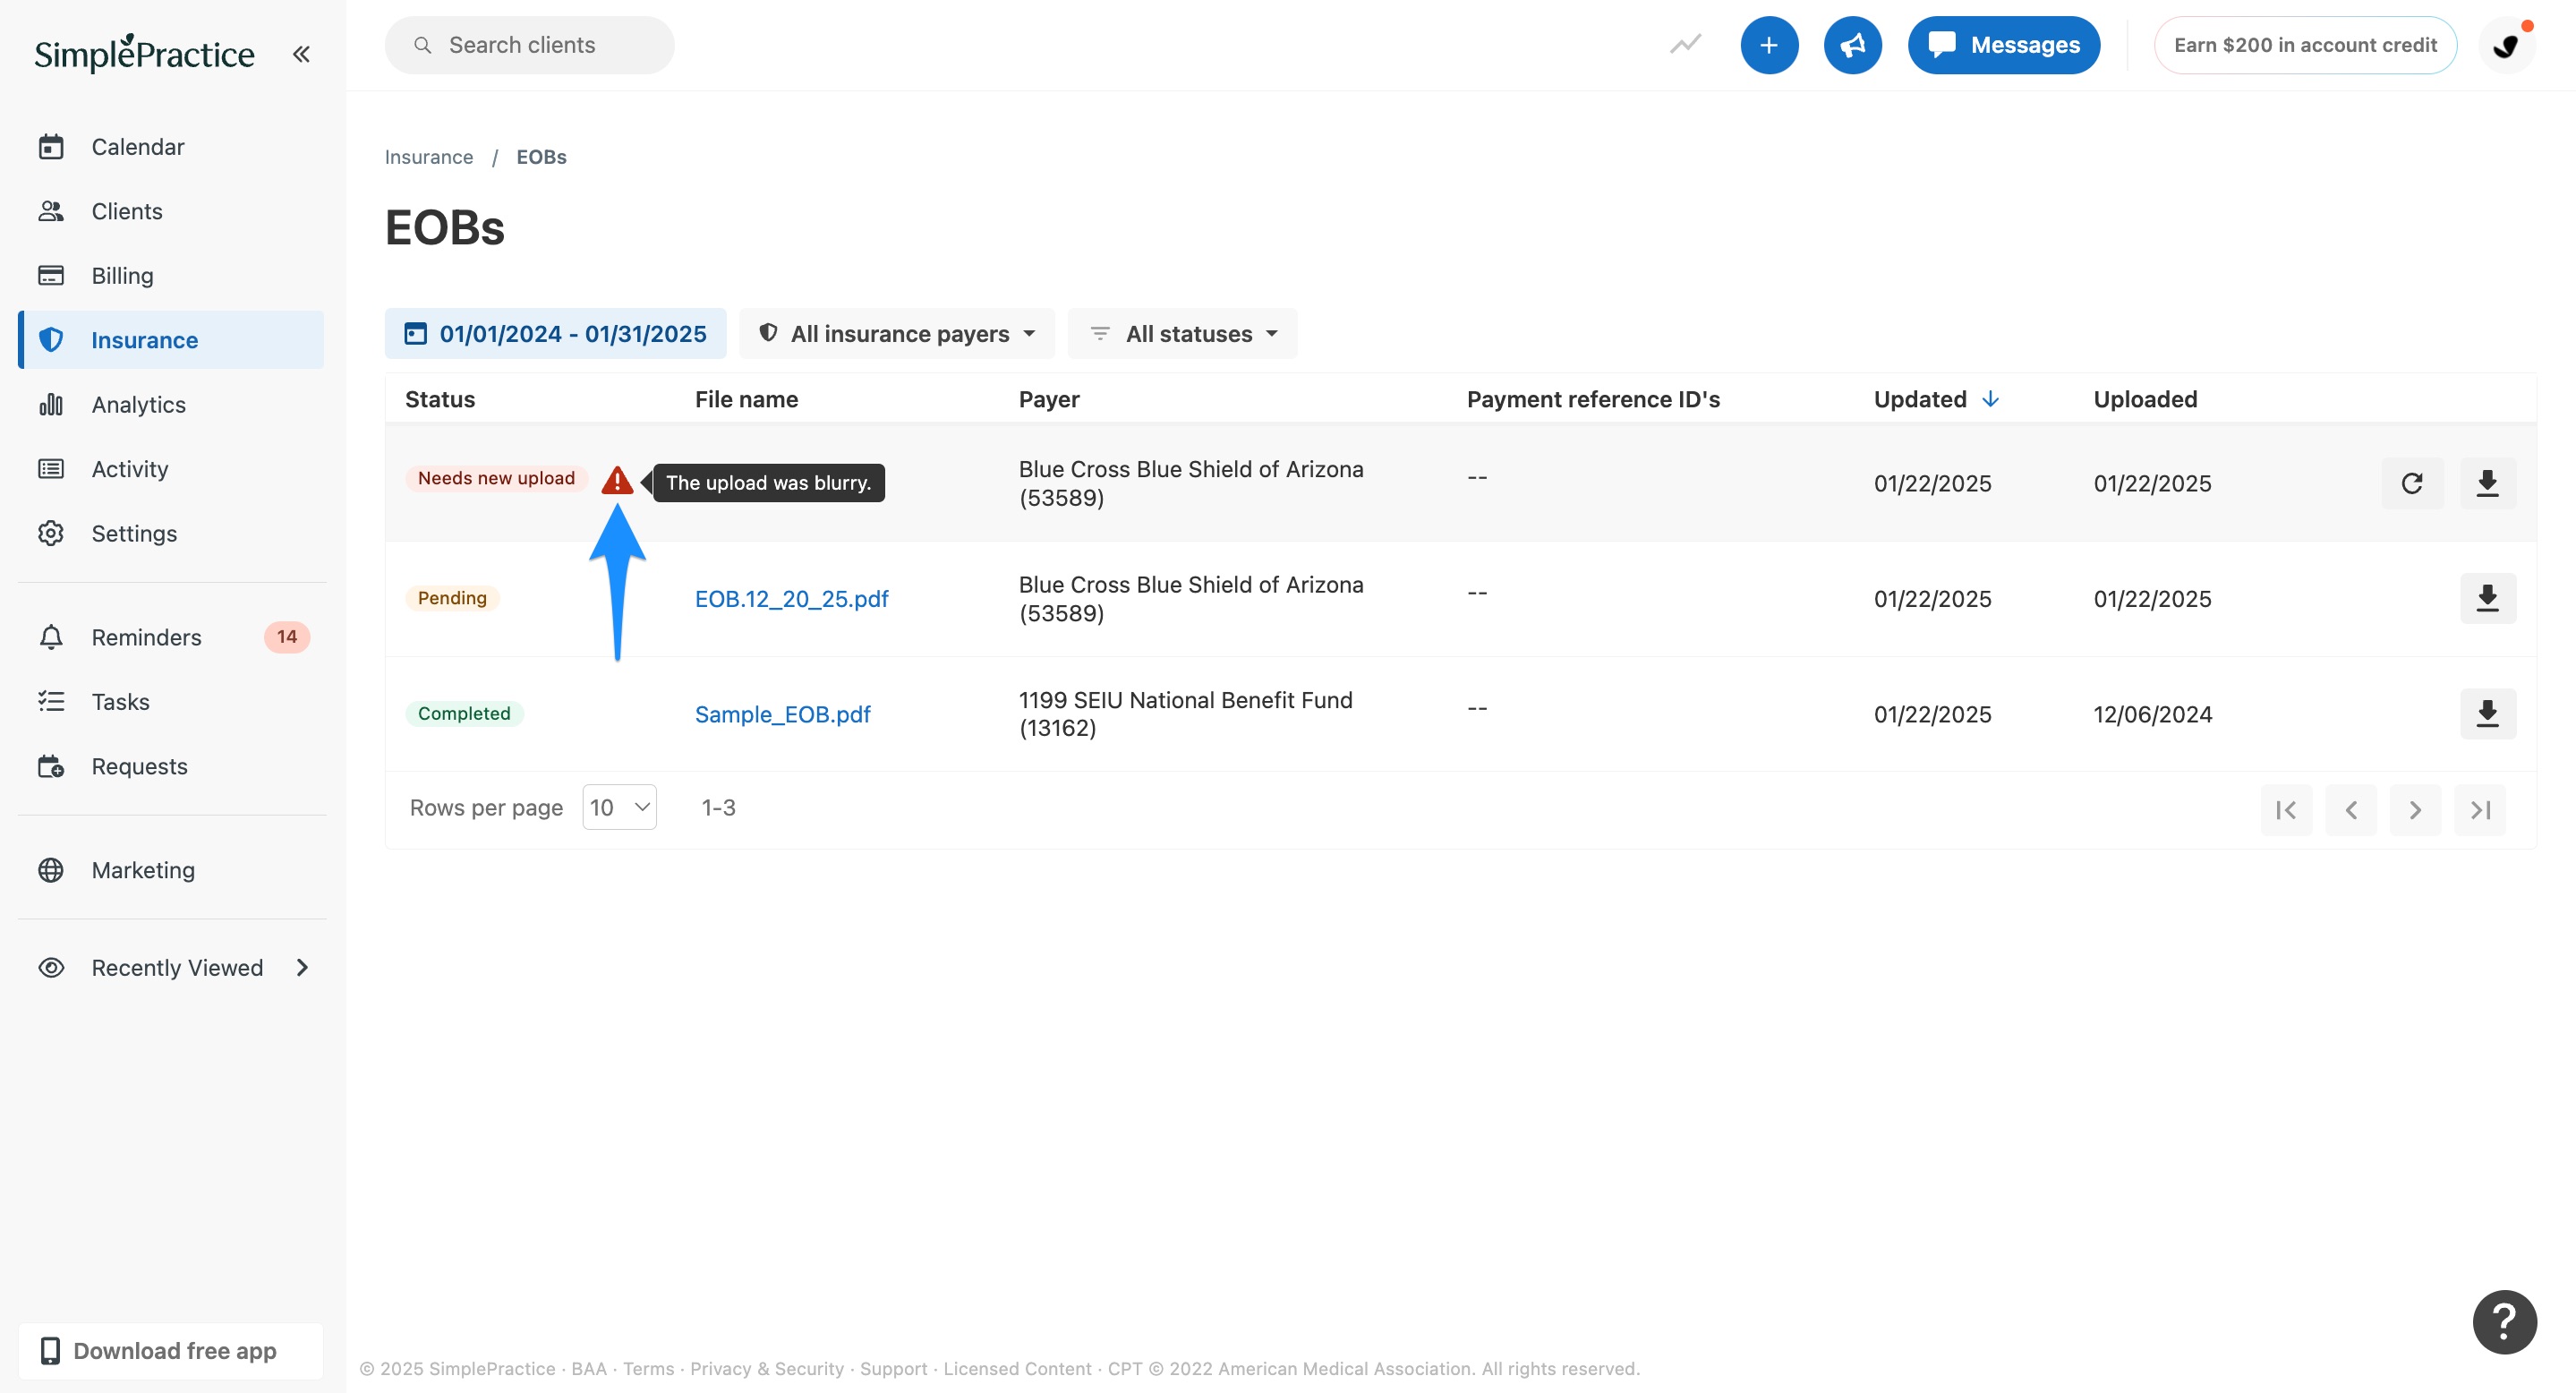Click Payer column header

click(1049, 399)
